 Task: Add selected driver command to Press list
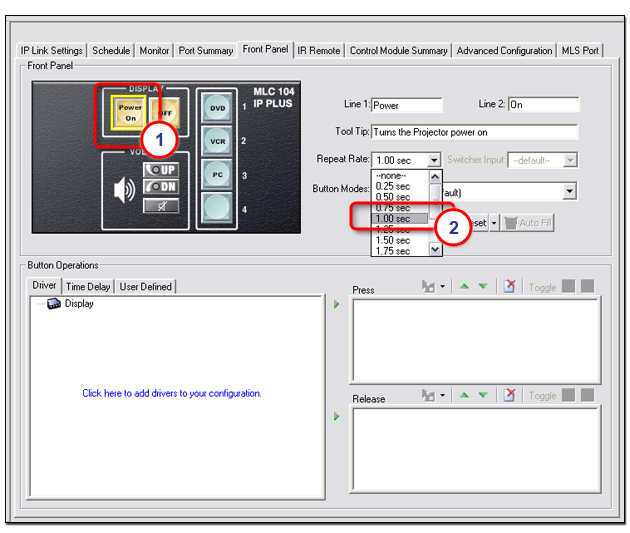pyautogui.click(x=337, y=304)
